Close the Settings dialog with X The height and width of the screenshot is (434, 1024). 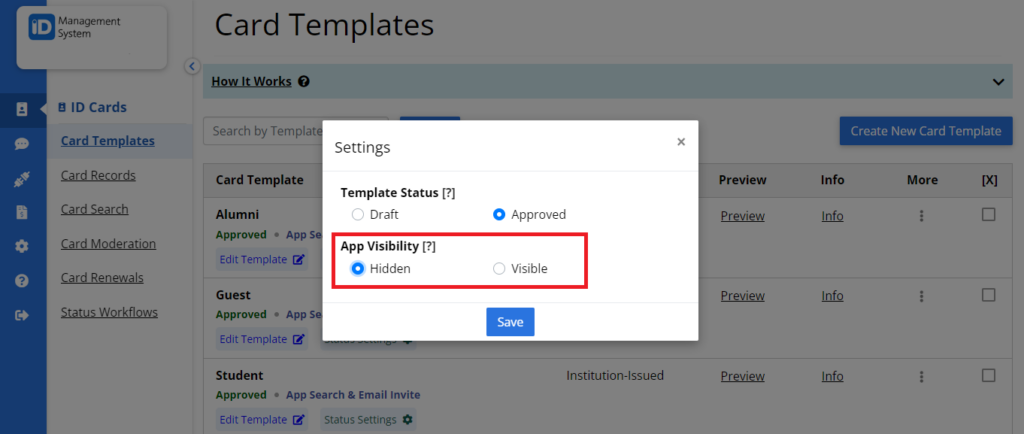pyautogui.click(x=681, y=142)
